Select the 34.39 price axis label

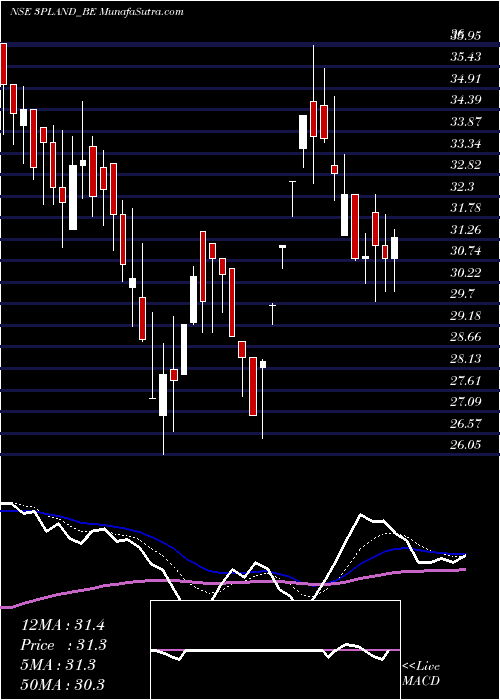point(466,100)
